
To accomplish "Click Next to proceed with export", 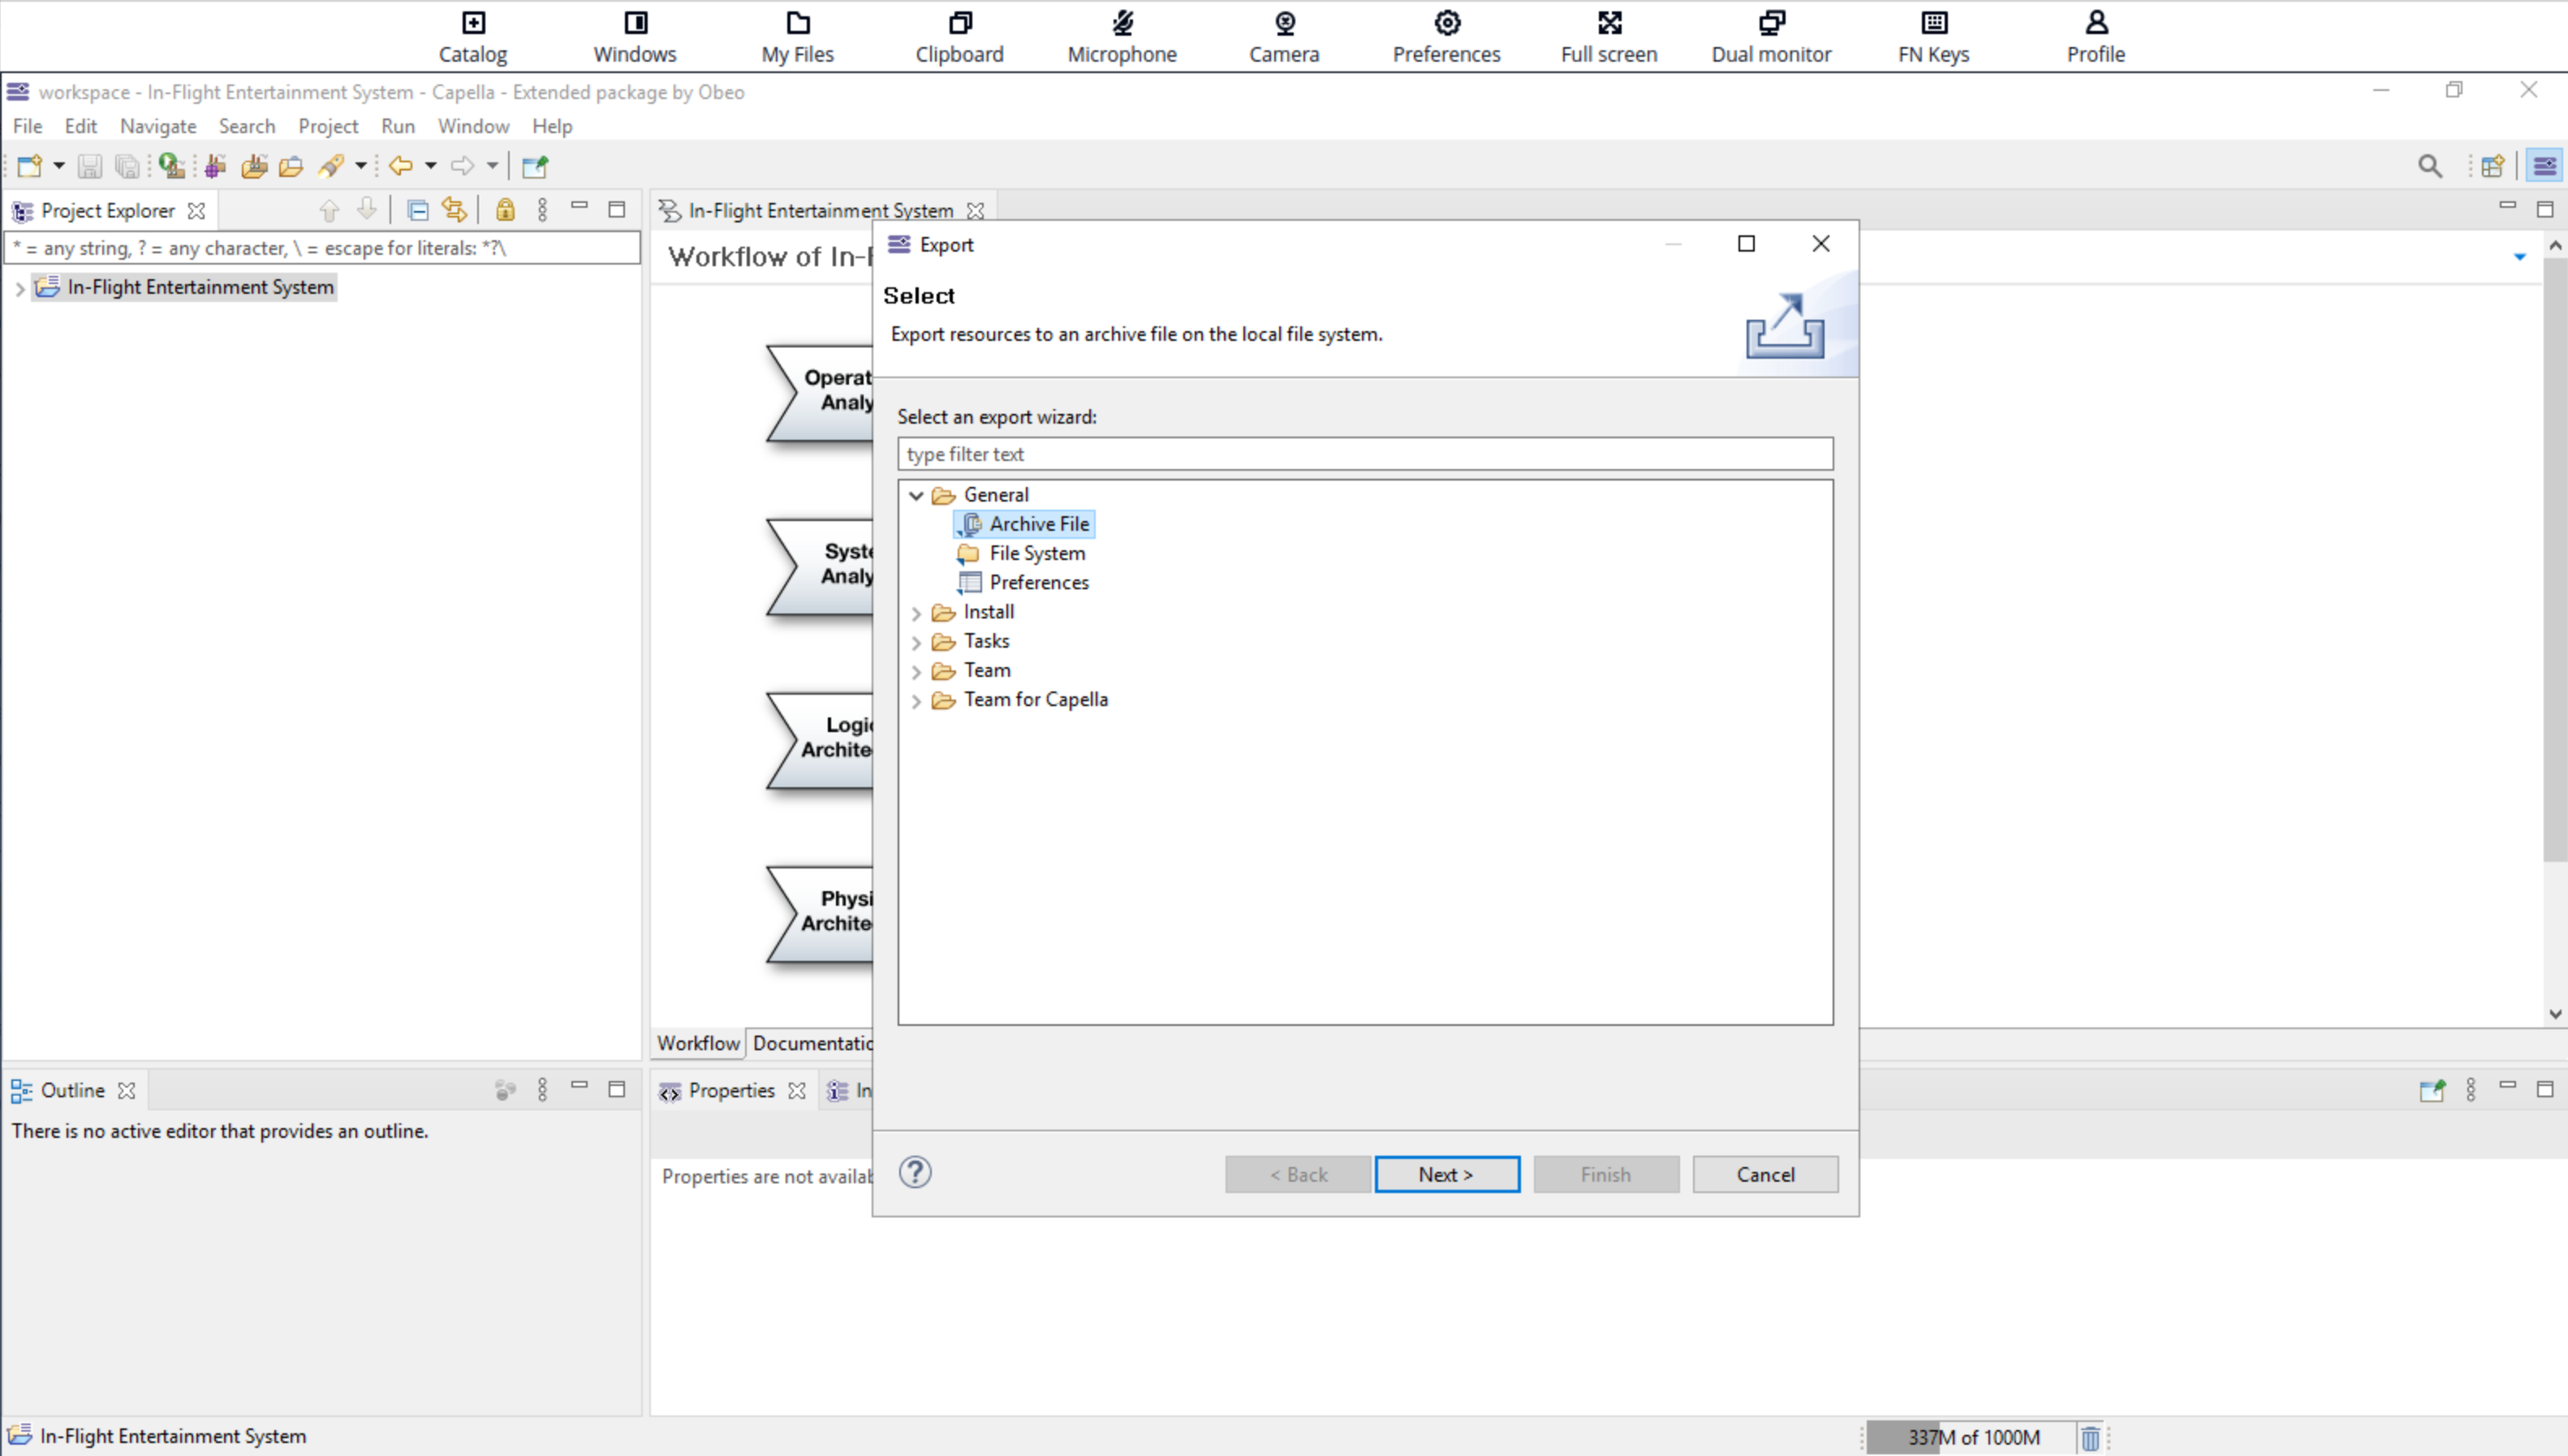I will click(1446, 1174).
